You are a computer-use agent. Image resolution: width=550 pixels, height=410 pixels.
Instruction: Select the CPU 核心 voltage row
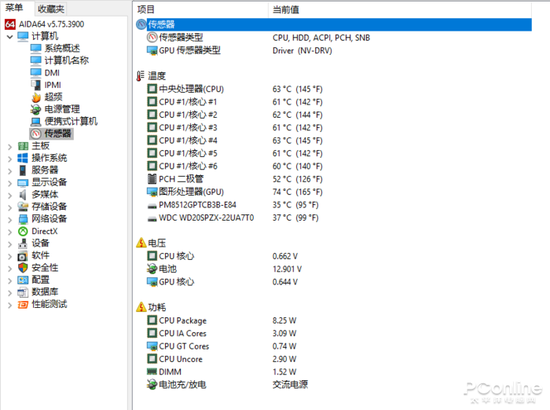tap(333, 256)
